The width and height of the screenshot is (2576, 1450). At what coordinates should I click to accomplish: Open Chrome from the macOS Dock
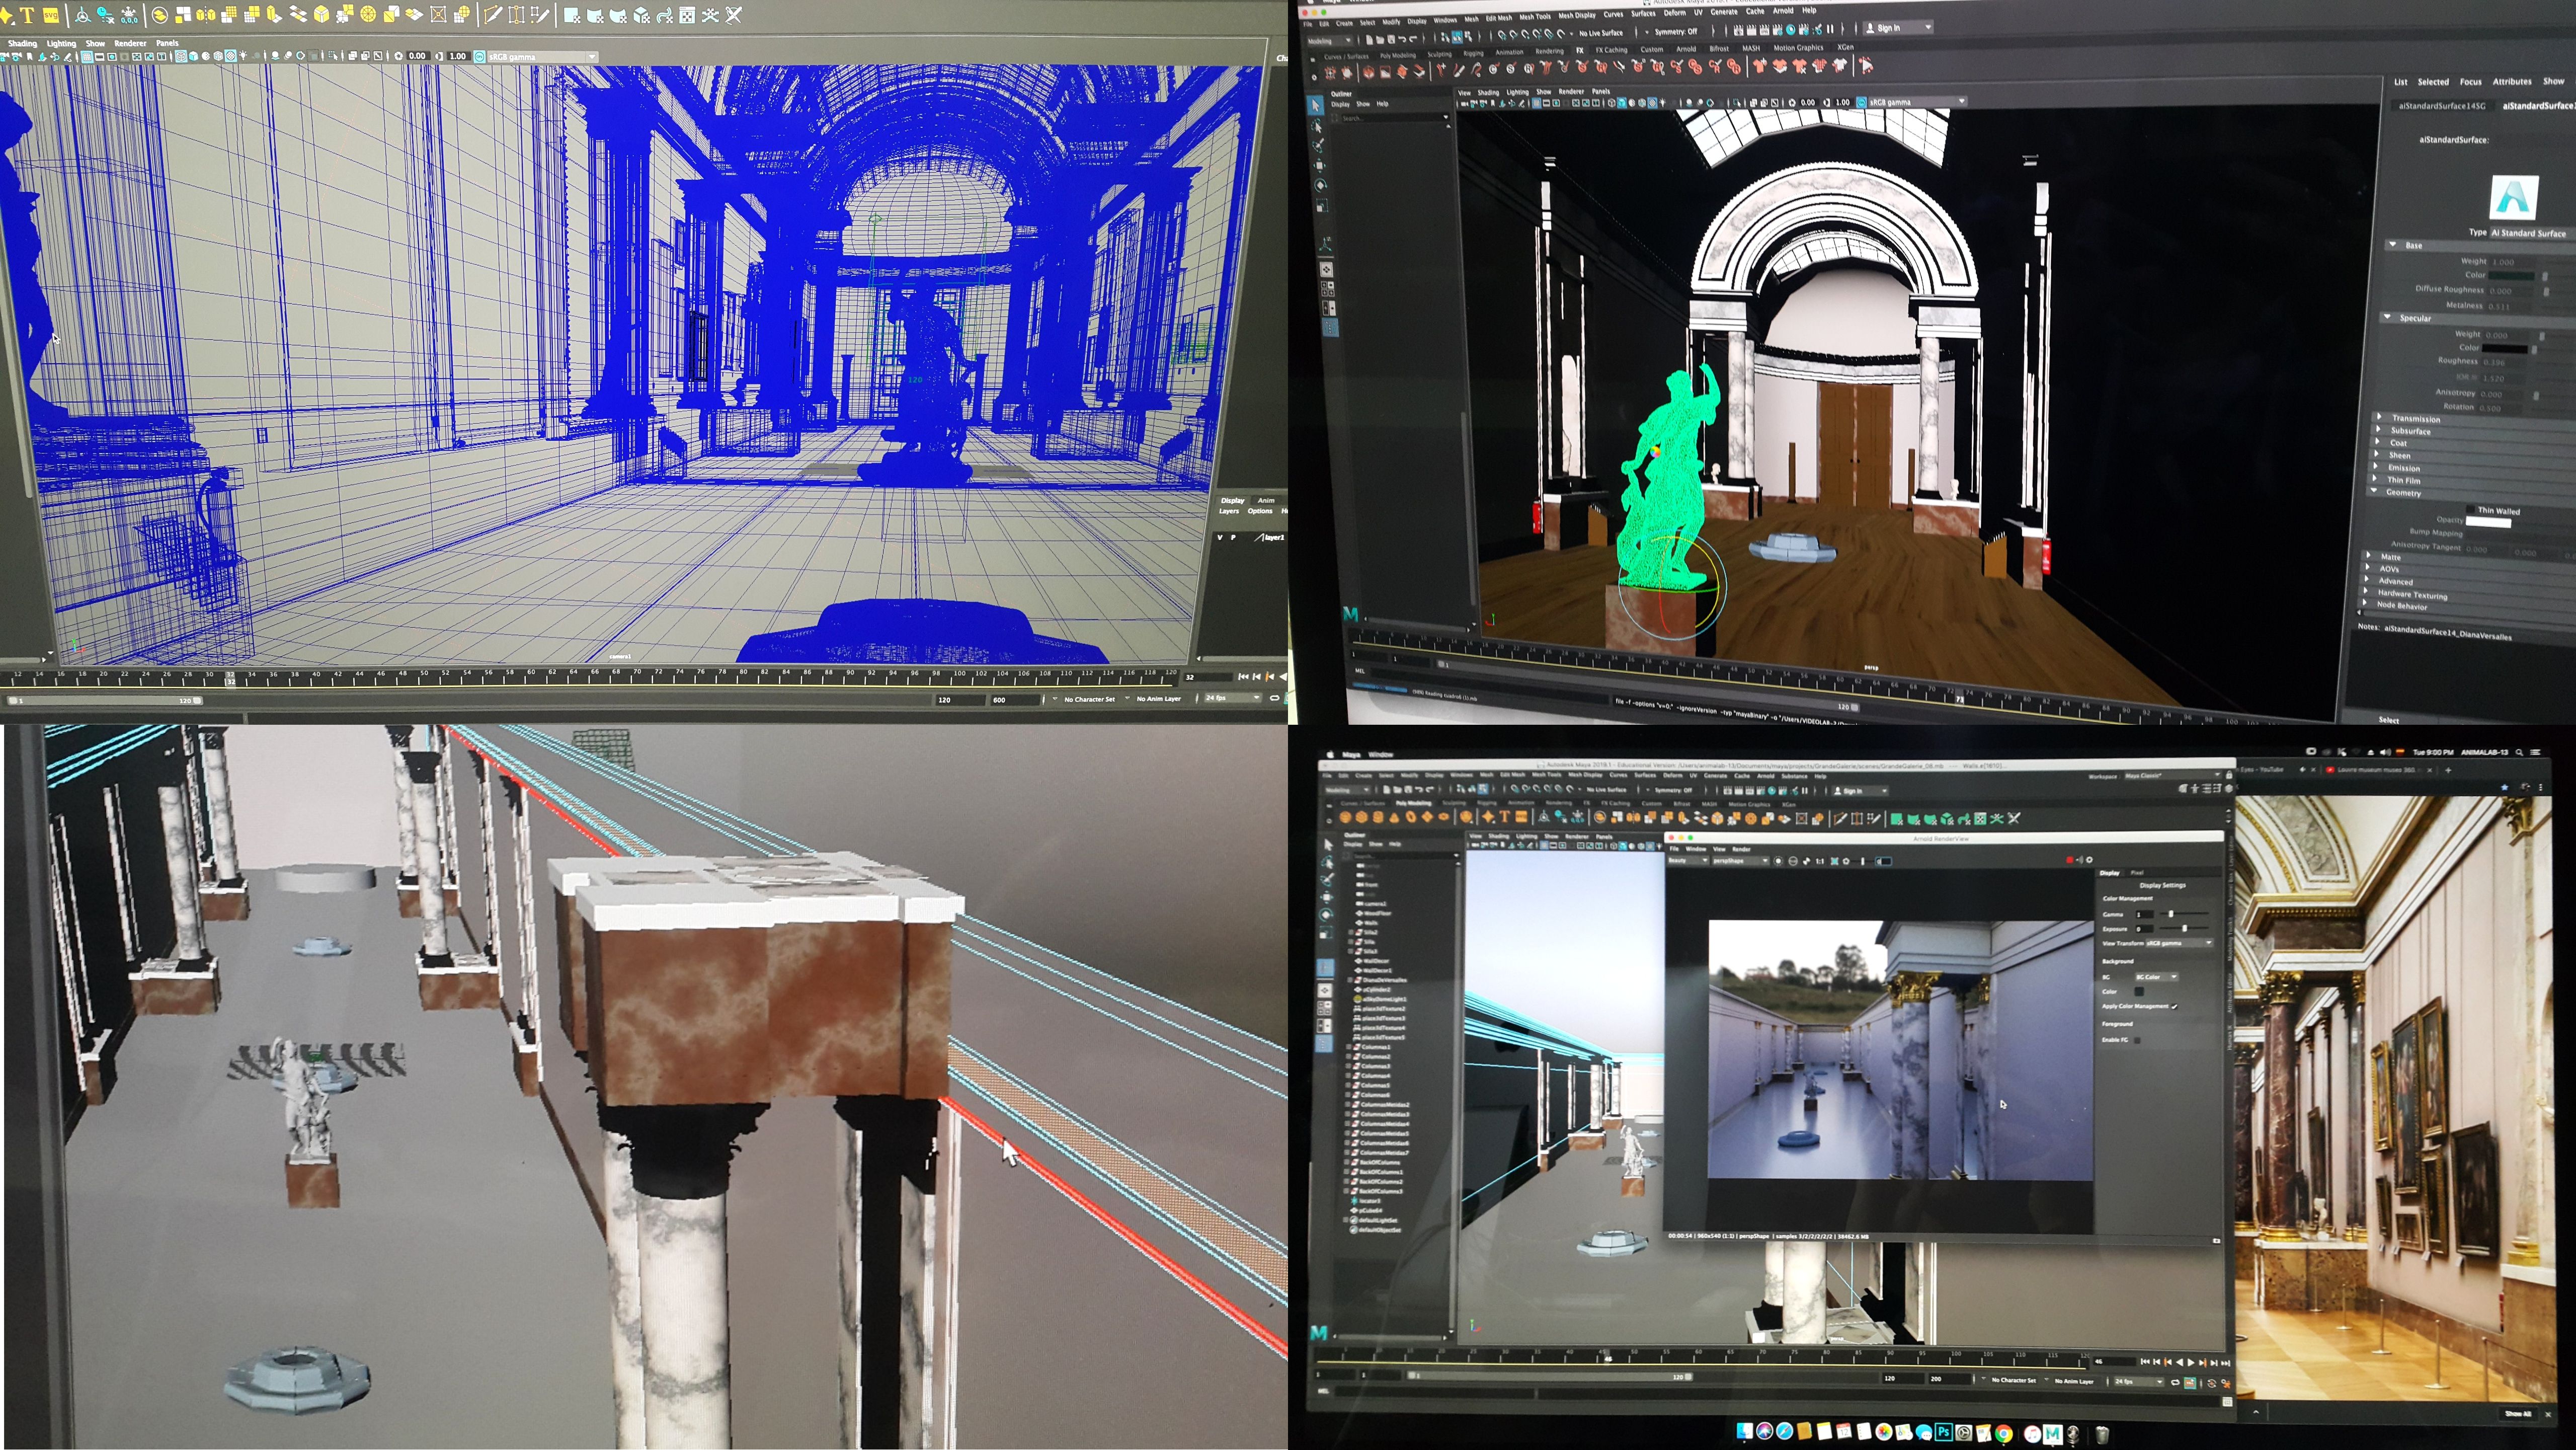2004,1434
